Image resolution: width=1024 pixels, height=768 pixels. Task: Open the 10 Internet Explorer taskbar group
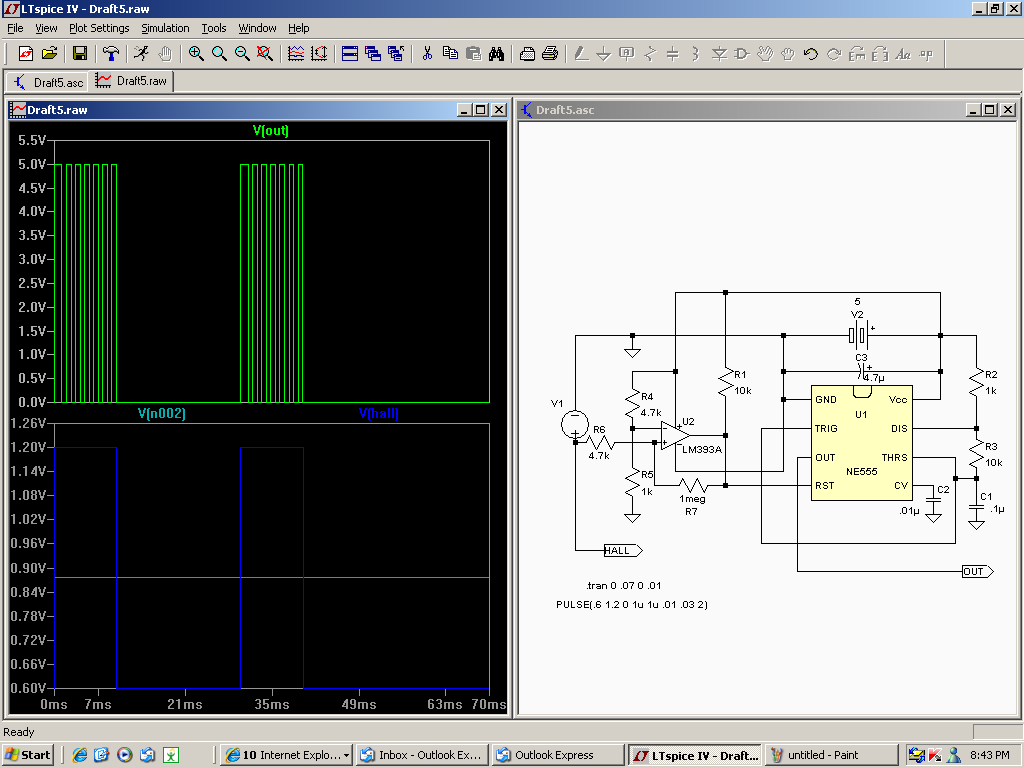coord(287,755)
